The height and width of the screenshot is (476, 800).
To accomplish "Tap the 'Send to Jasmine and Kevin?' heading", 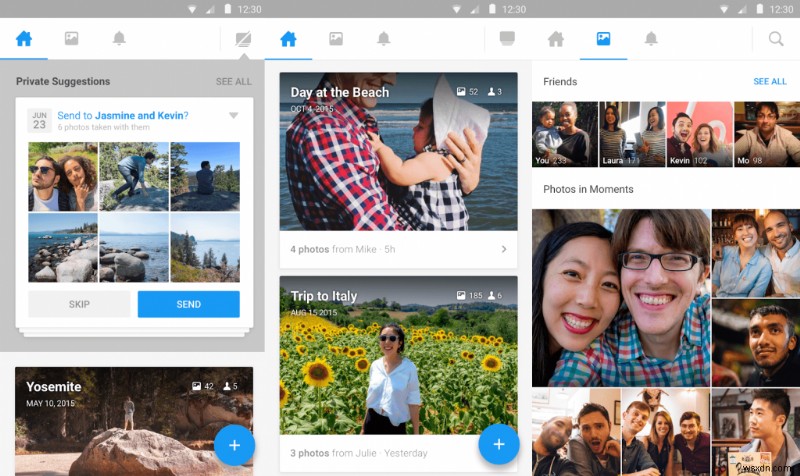I will [122, 115].
